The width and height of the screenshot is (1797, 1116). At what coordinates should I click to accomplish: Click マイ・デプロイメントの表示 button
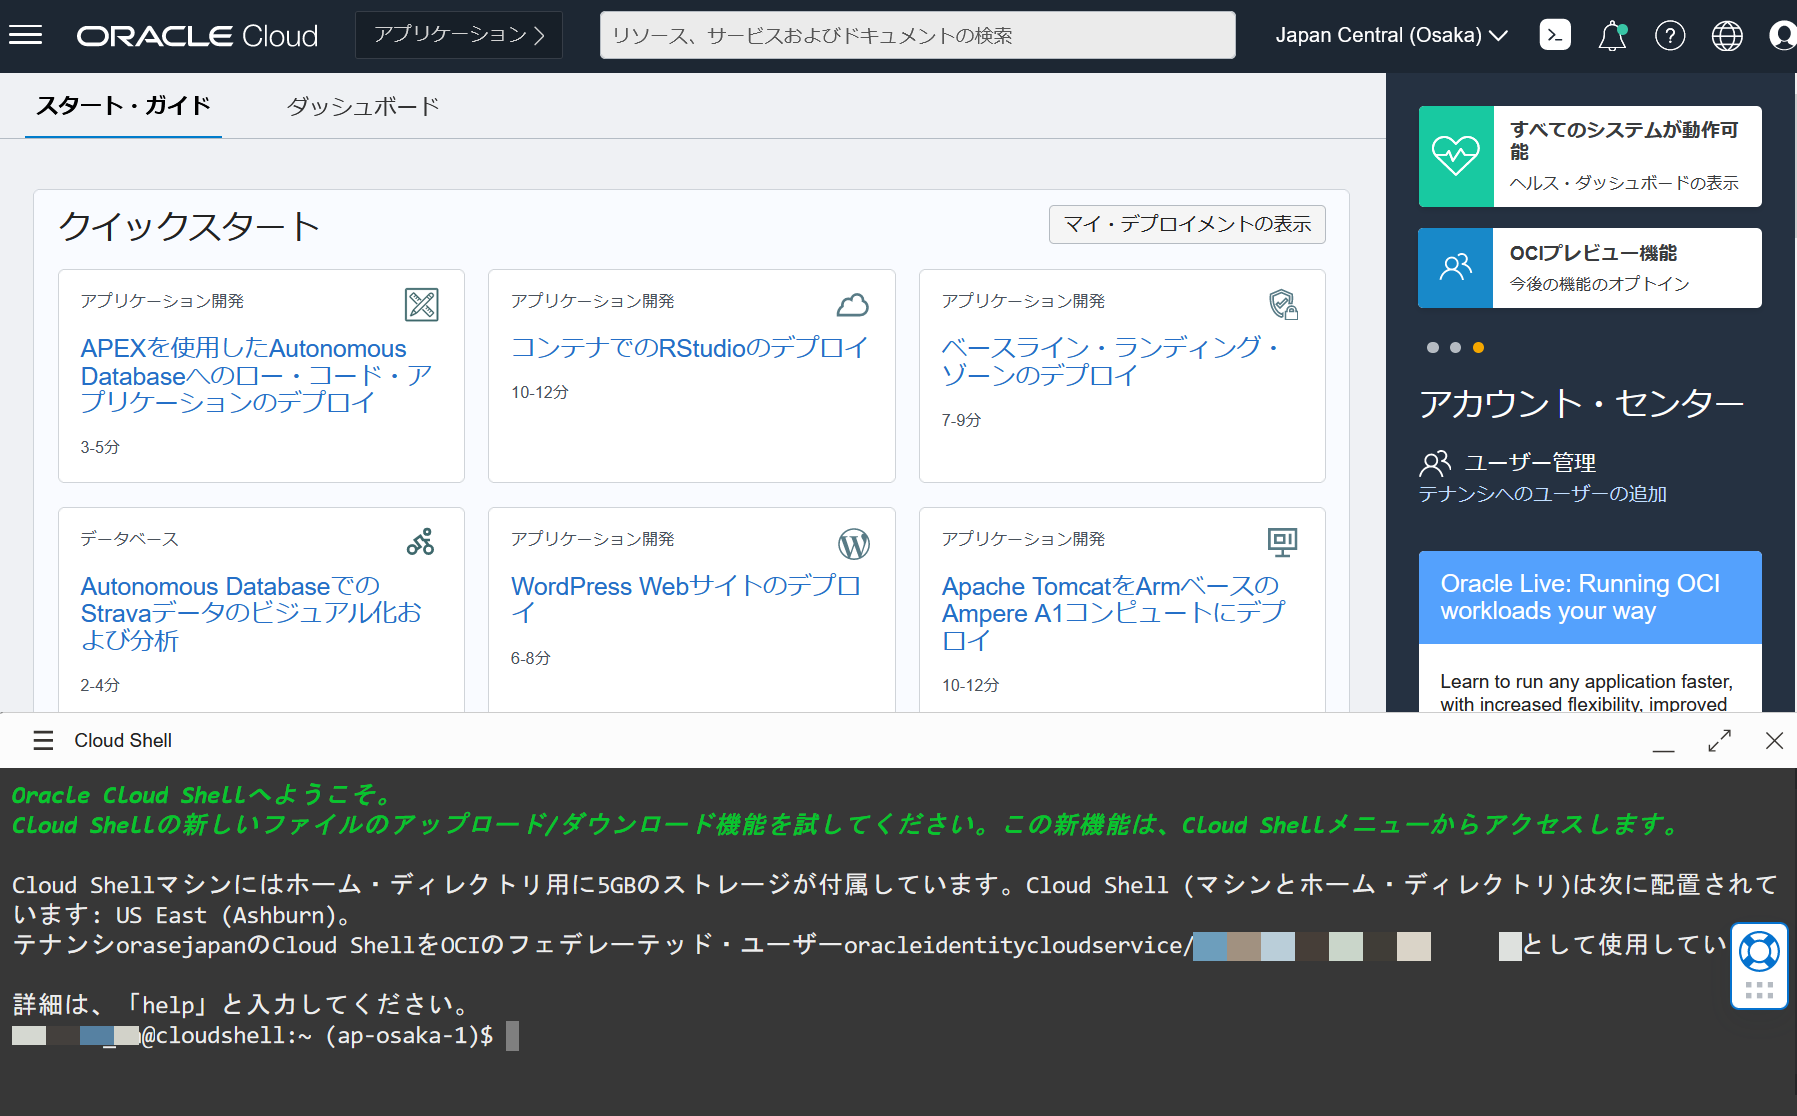coord(1186,224)
